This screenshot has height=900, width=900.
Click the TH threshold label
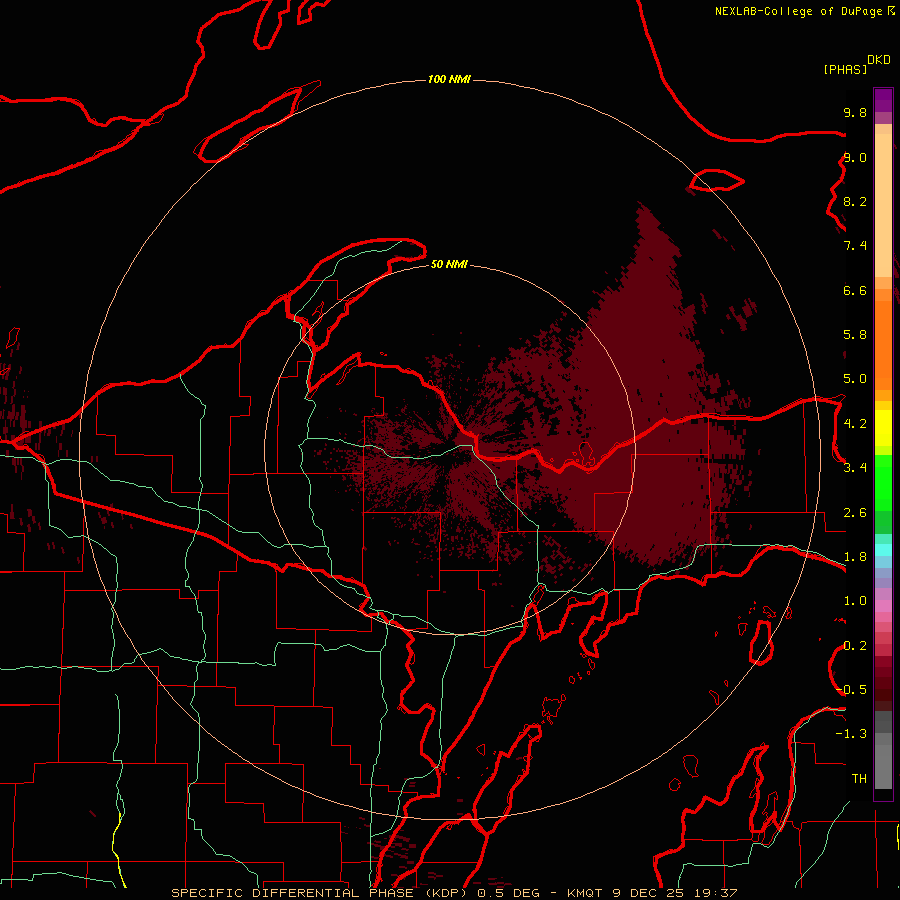pos(859,779)
